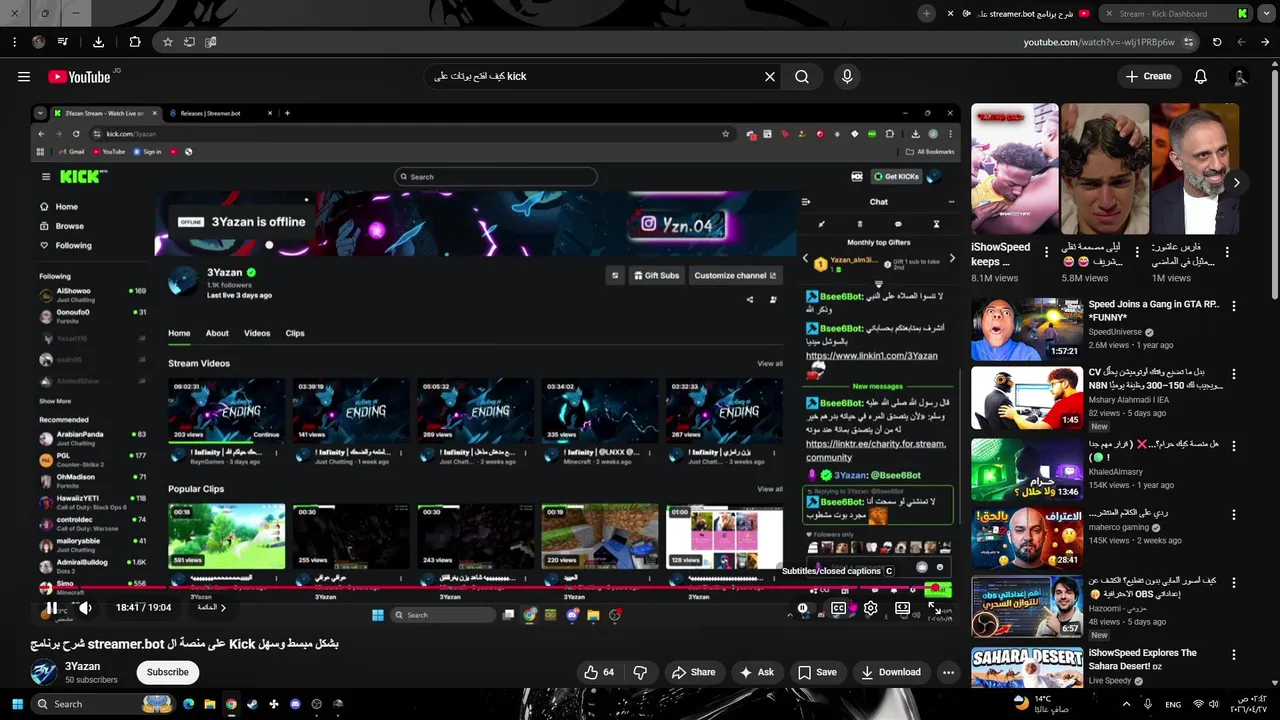Save the video to a playlist
Screen dimensions: 1280x720
816,672
